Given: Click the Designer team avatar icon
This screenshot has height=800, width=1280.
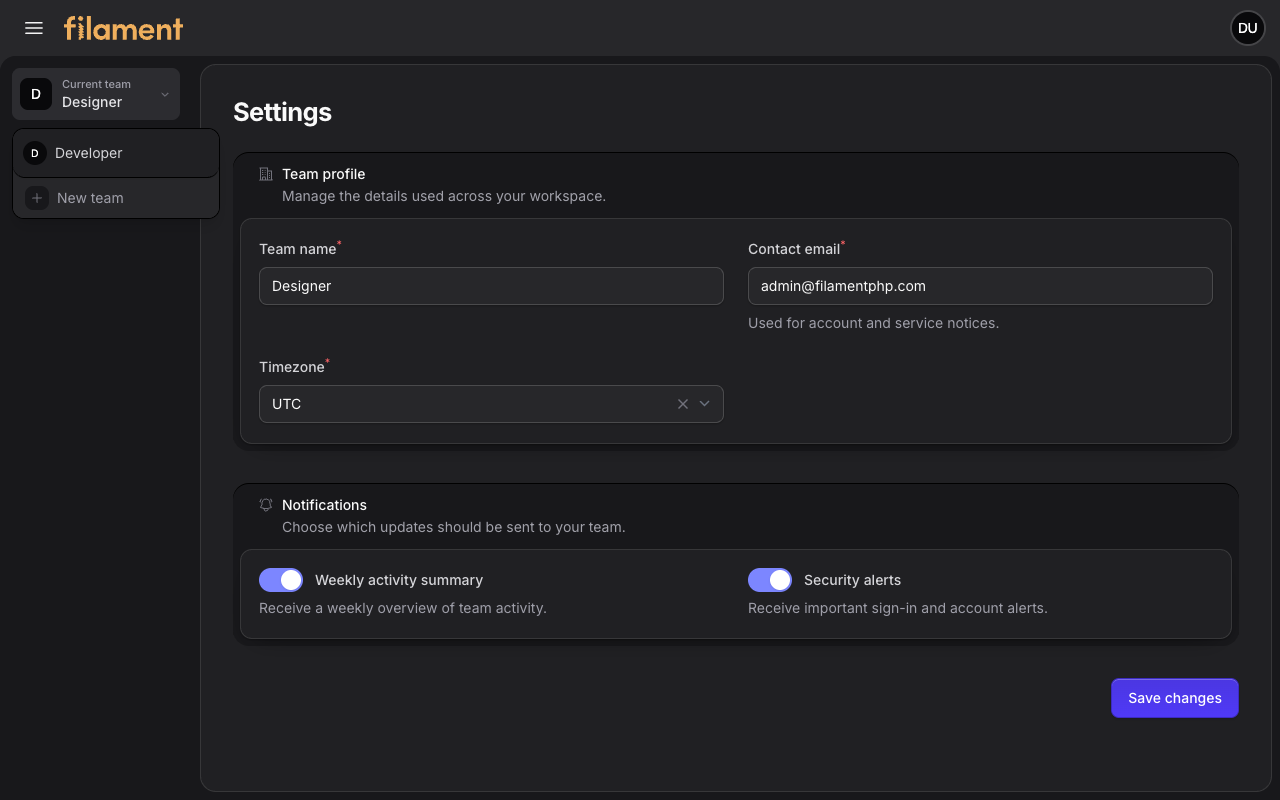Looking at the screenshot, I should (36, 94).
